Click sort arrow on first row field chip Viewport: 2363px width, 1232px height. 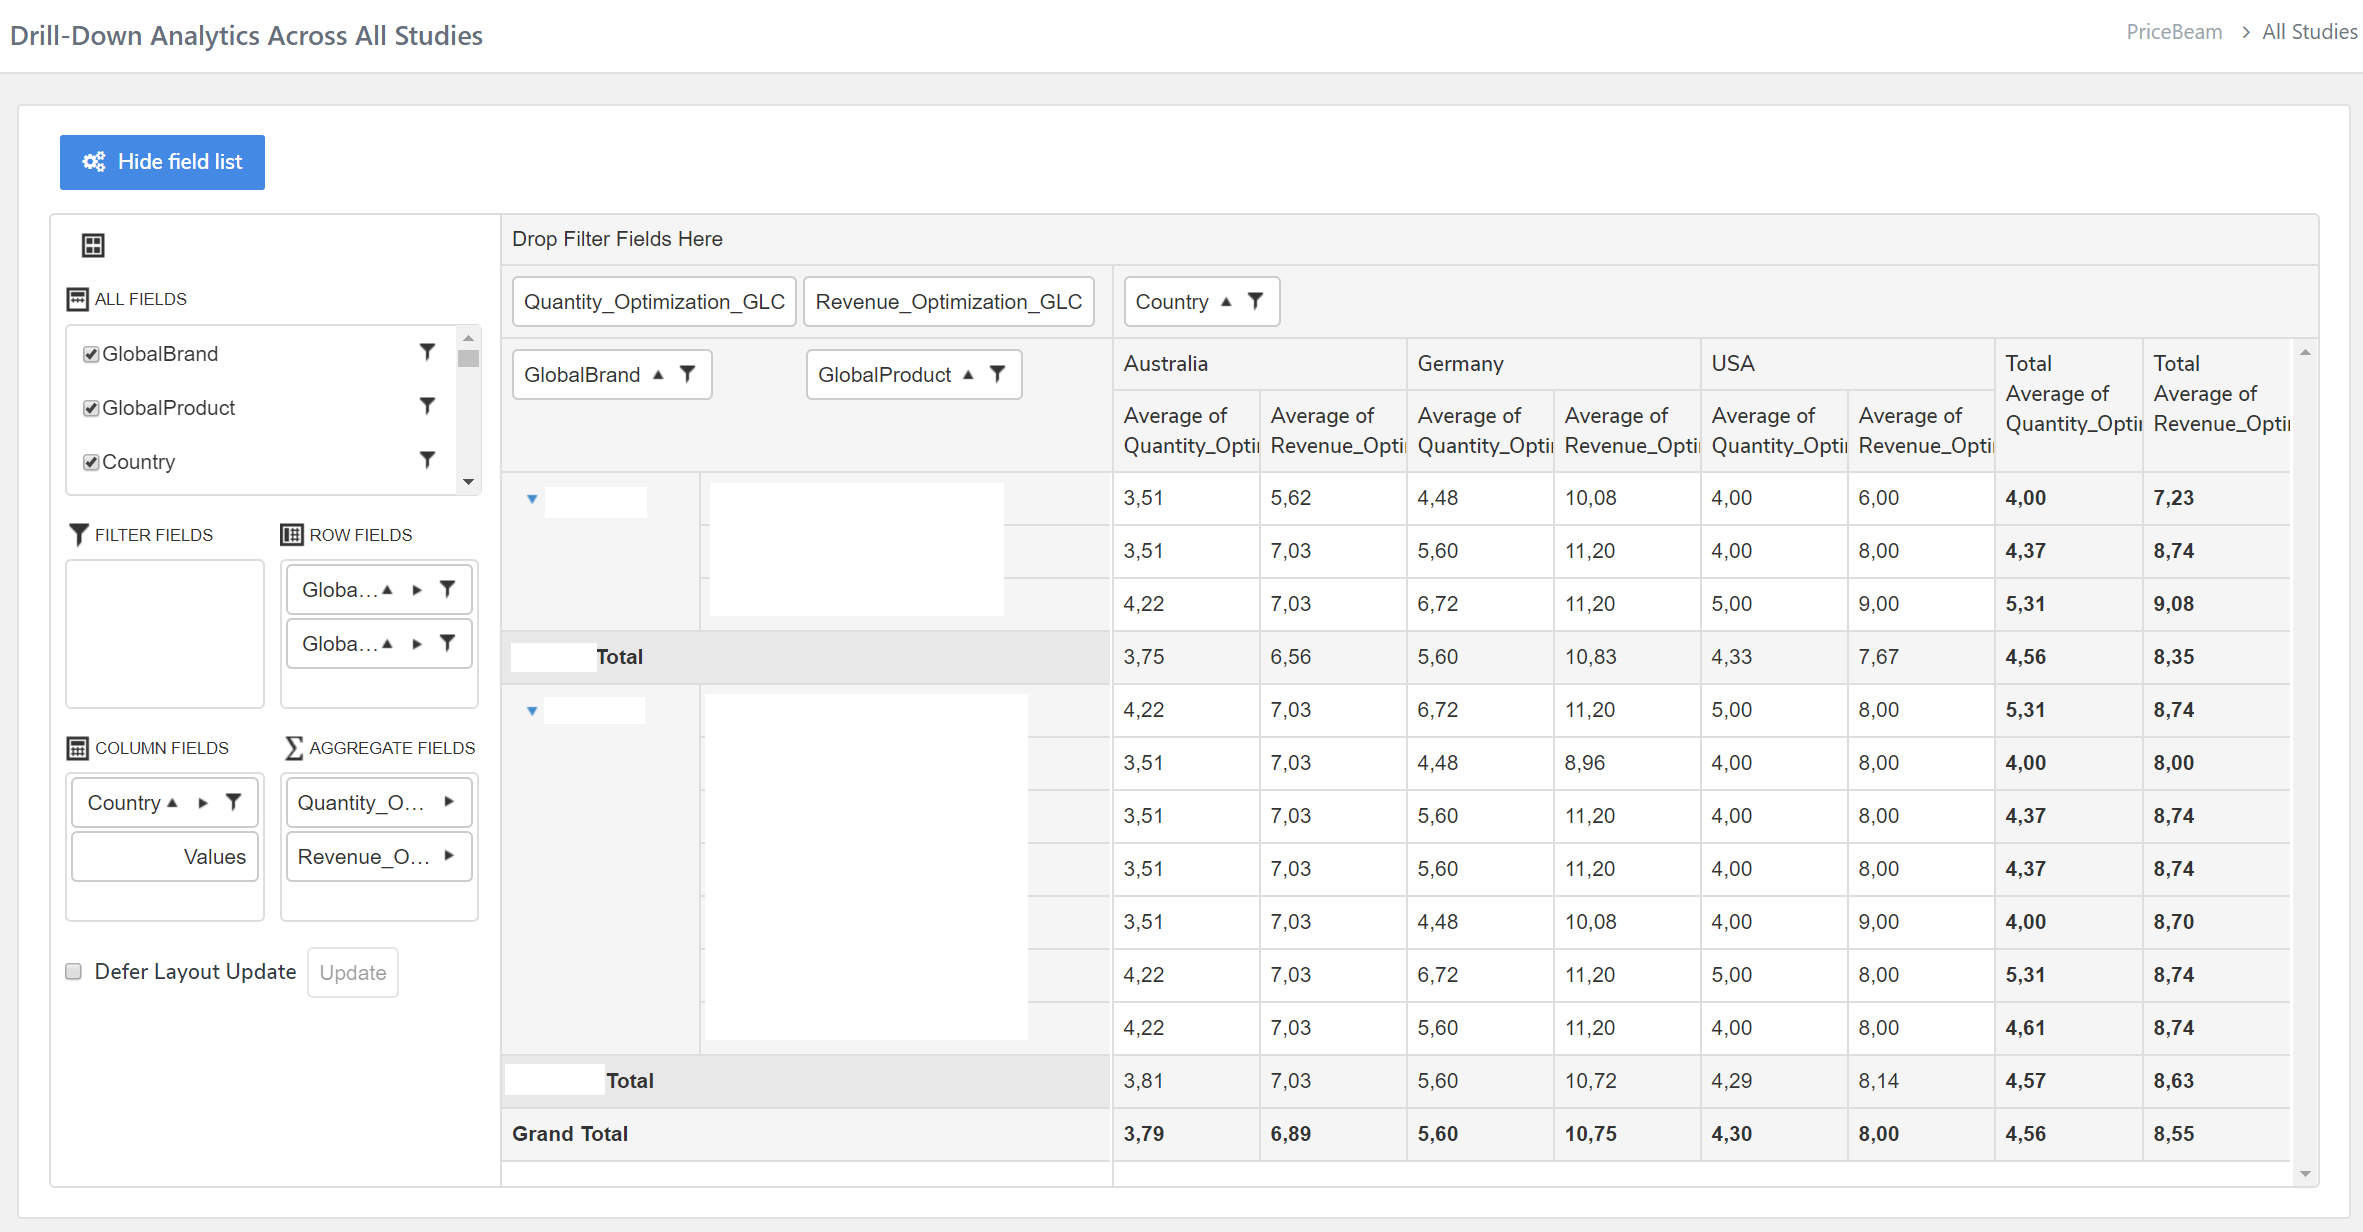click(388, 590)
